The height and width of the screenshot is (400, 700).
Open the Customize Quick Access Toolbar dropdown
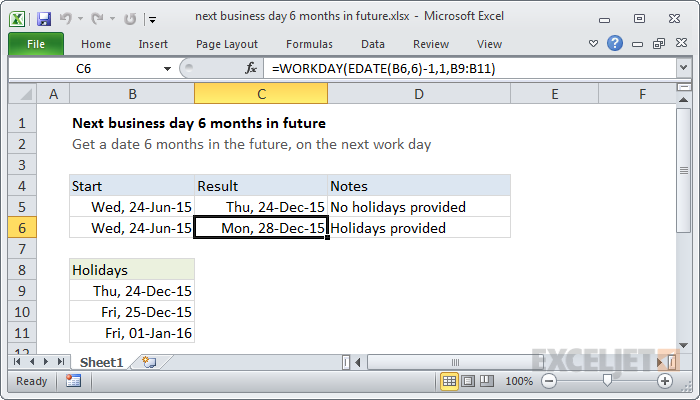(151, 18)
